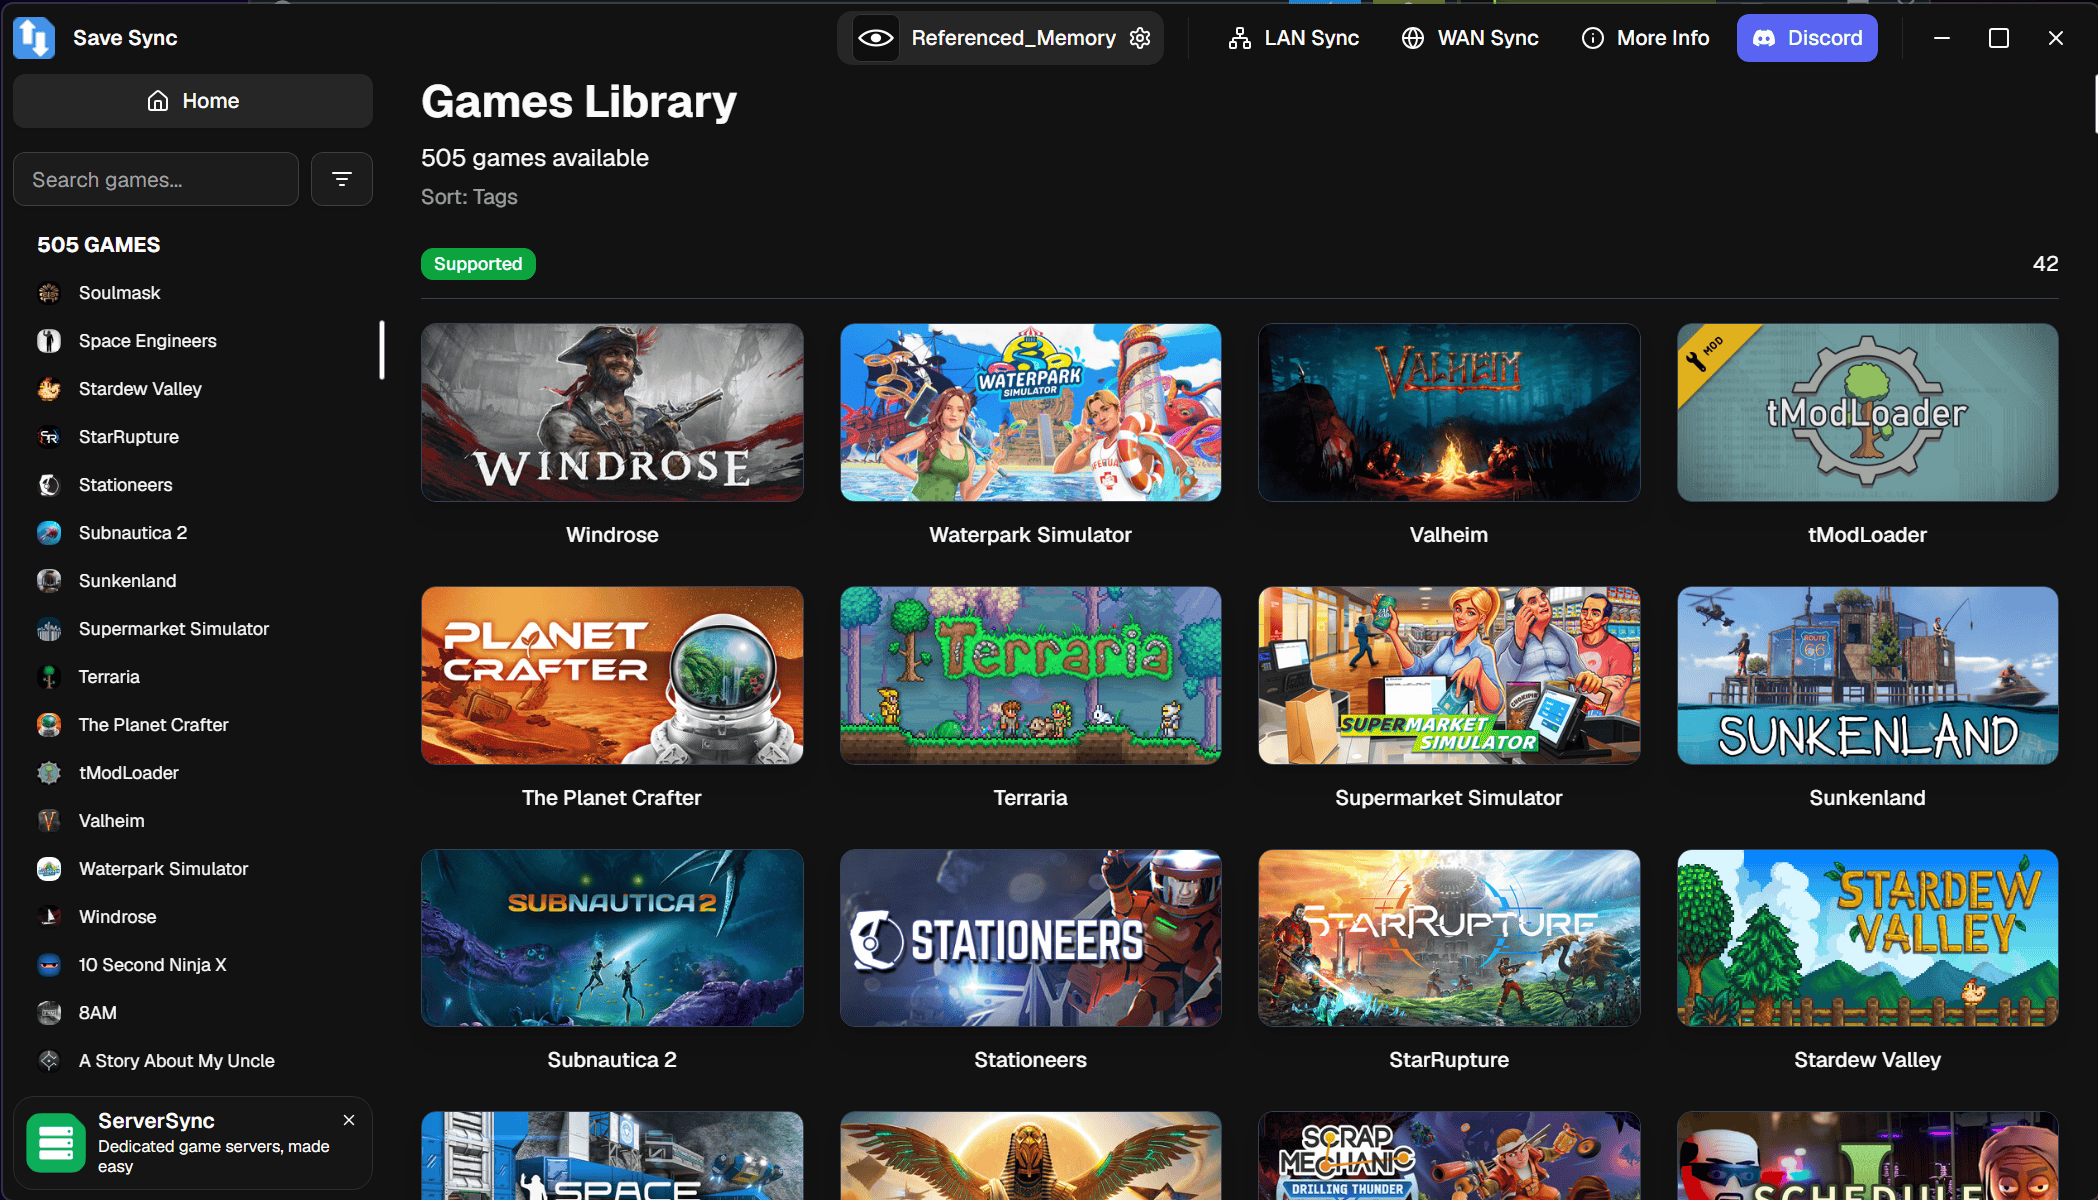This screenshot has height=1200, width=2098.
Task: Open the ServerSync promo title
Action: [156, 1121]
